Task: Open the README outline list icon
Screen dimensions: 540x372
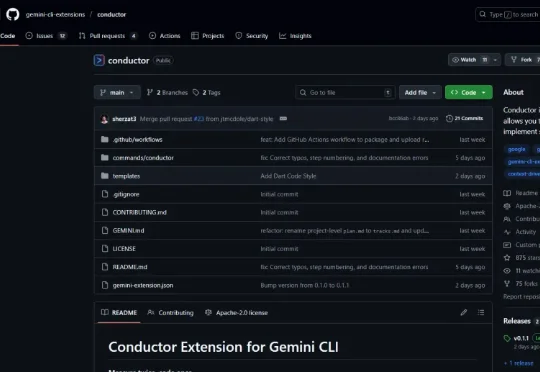Action: click(481, 312)
